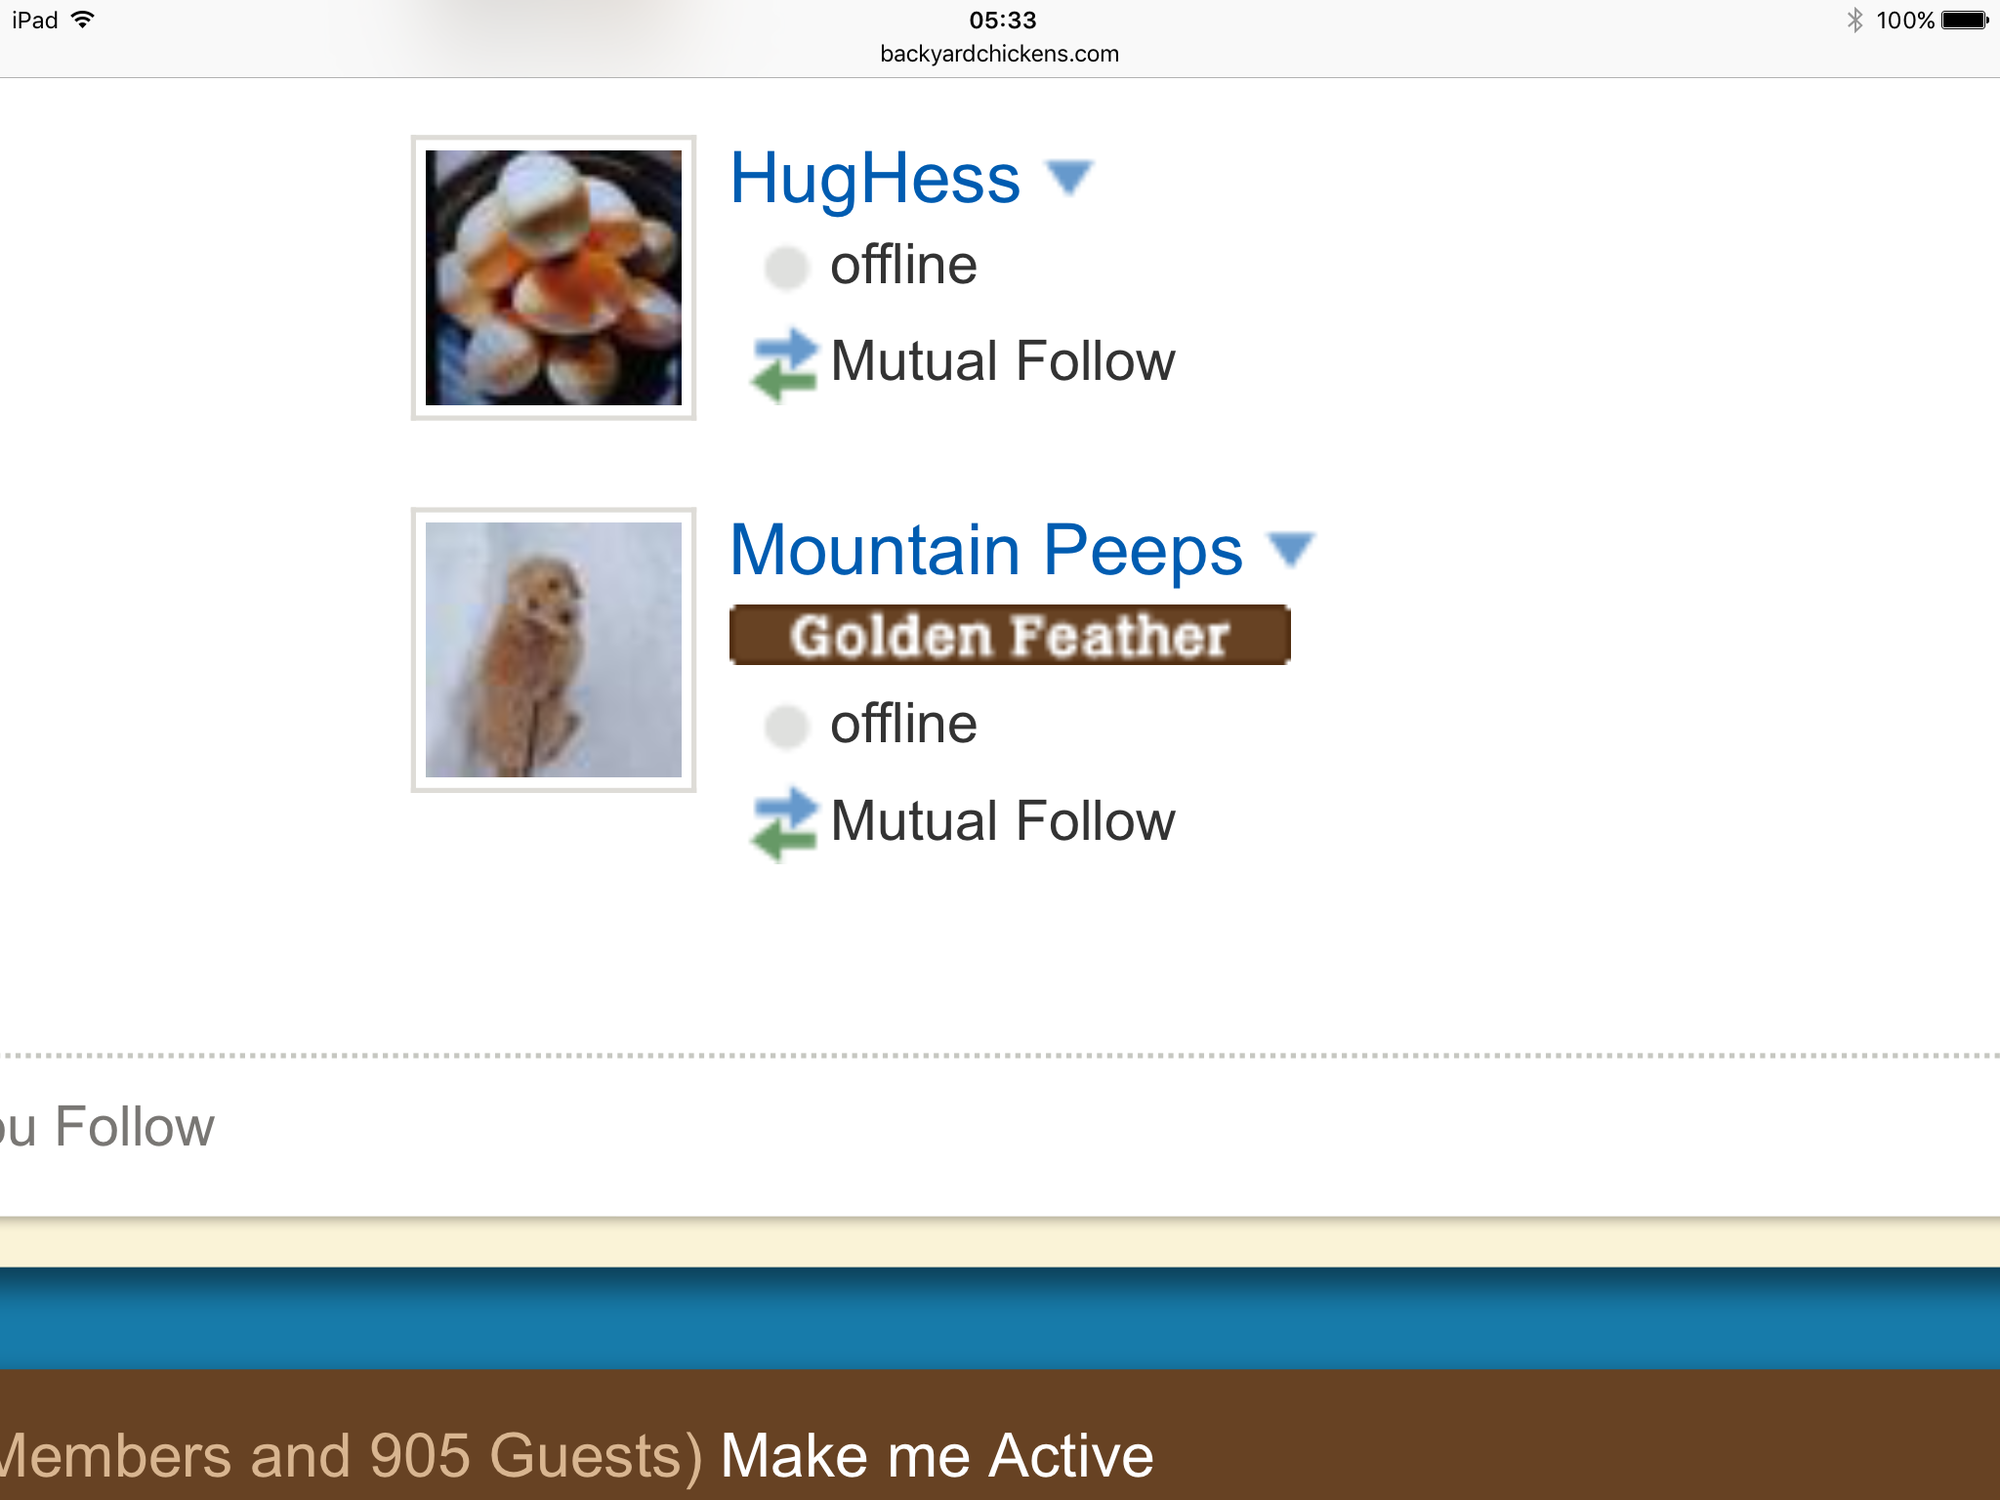Click Mutual Follow arrows icon for HugHess
This screenshot has width=2000, height=1500.
click(x=785, y=364)
